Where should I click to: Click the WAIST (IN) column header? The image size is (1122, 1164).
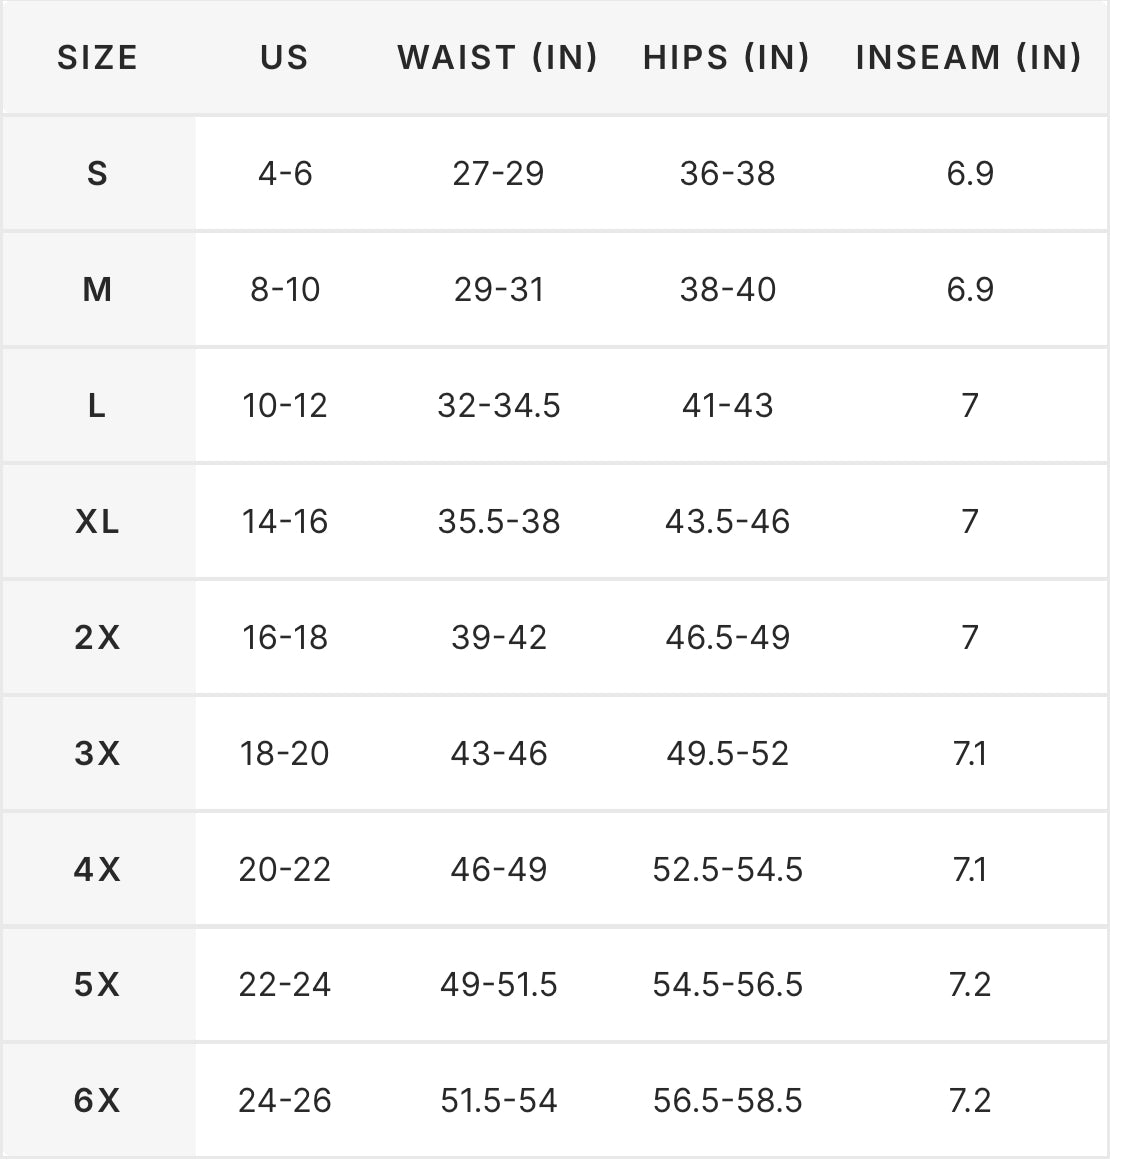pyautogui.click(x=498, y=58)
